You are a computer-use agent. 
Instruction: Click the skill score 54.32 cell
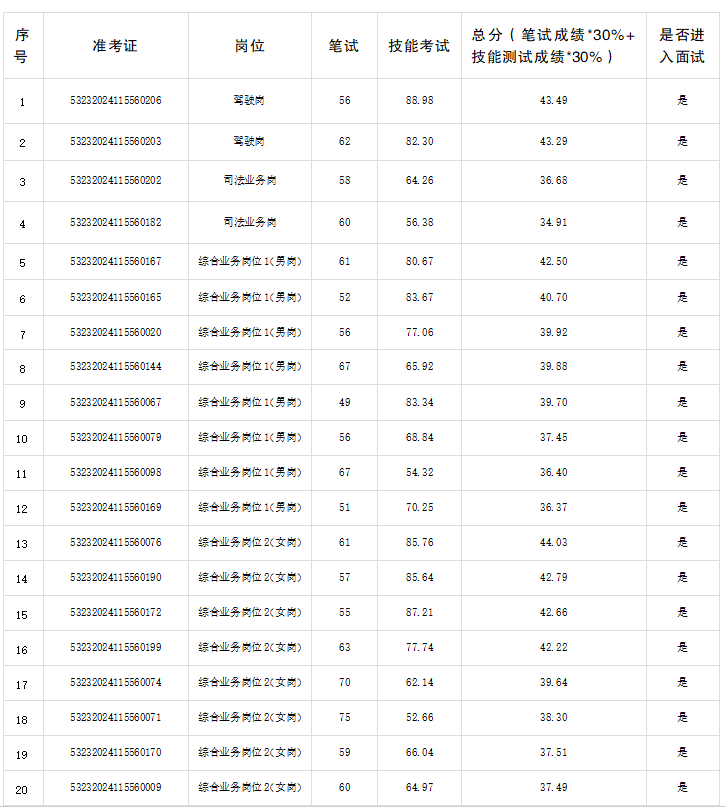tap(419, 473)
